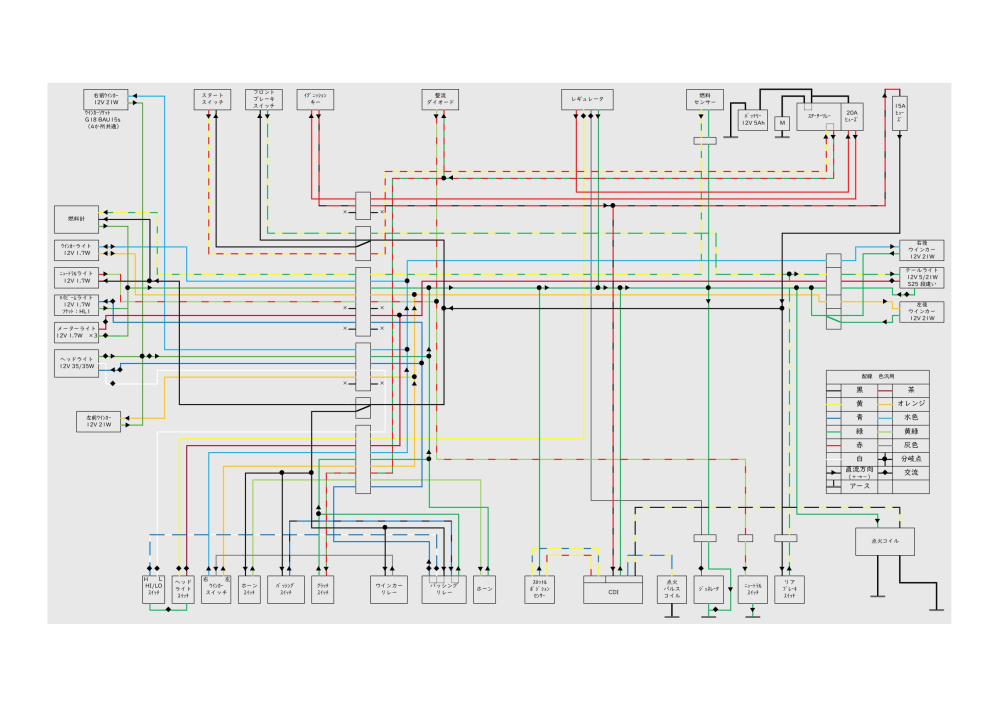Click the ホーン box at bottom
The height and width of the screenshot is (707, 999).
[484, 590]
